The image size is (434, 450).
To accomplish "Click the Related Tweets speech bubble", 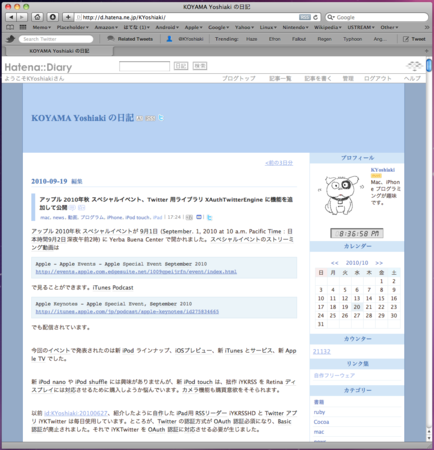I will coord(111,39).
